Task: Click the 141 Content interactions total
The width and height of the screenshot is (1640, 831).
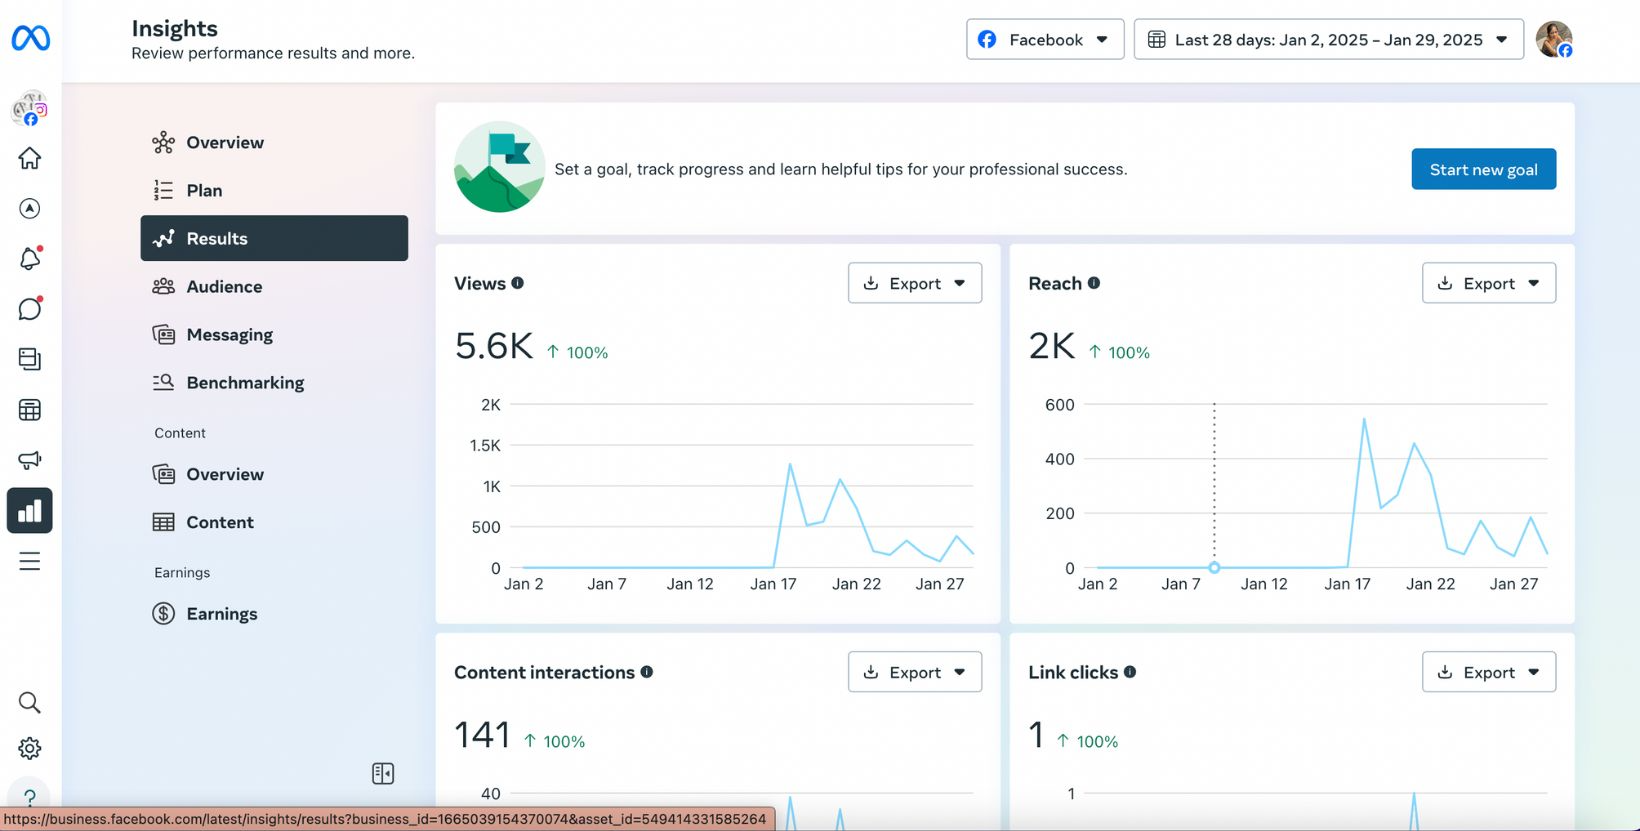Action: (482, 735)
